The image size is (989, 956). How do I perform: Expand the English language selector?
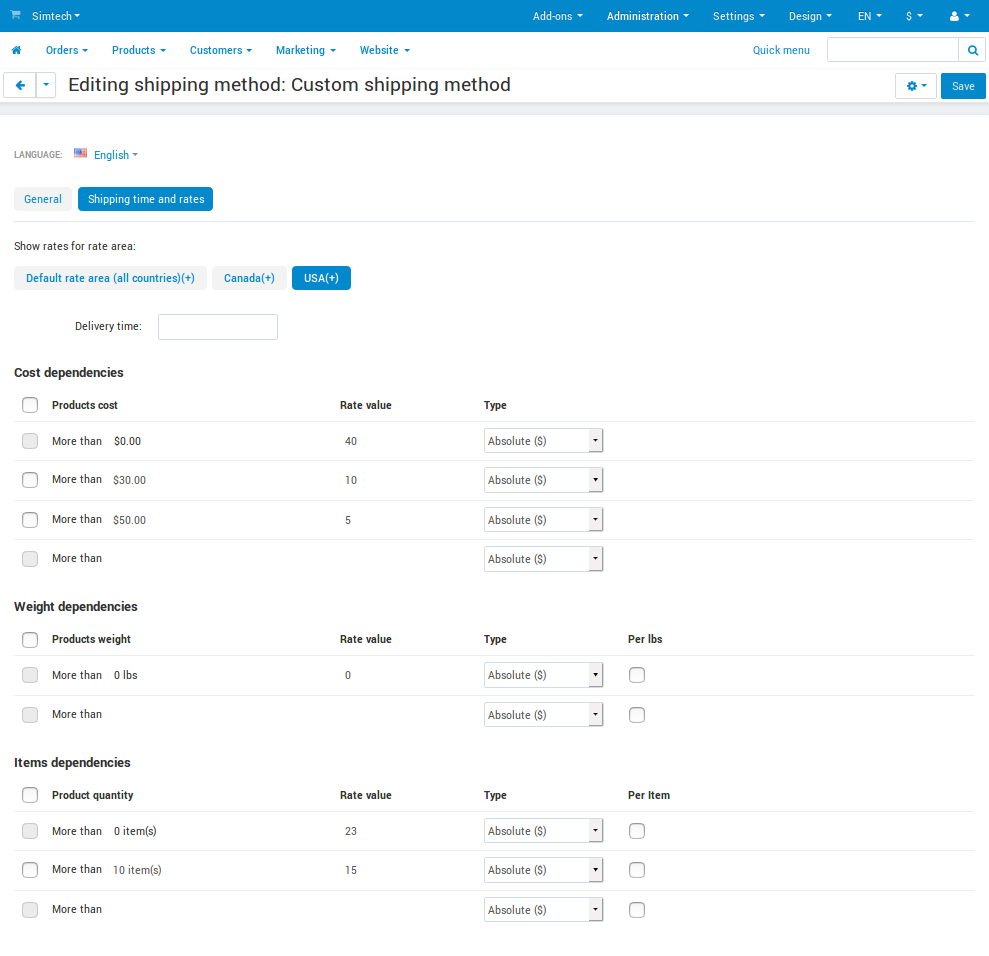[115, 155]
